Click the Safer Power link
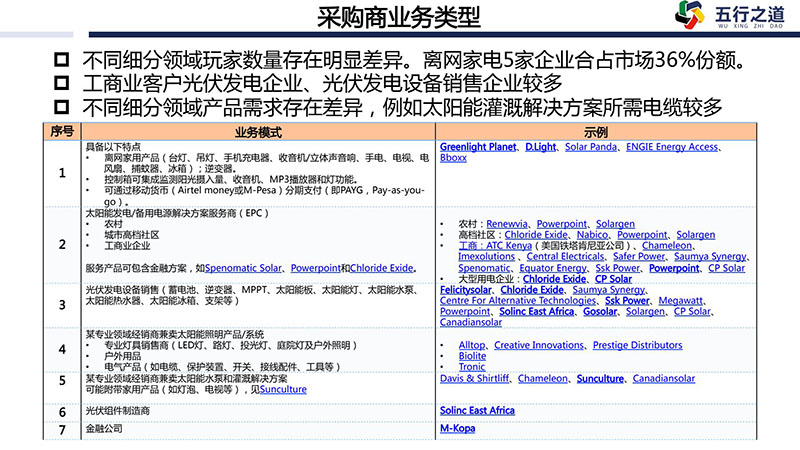Viewport: 800px width, 450px height. point(639,257)
